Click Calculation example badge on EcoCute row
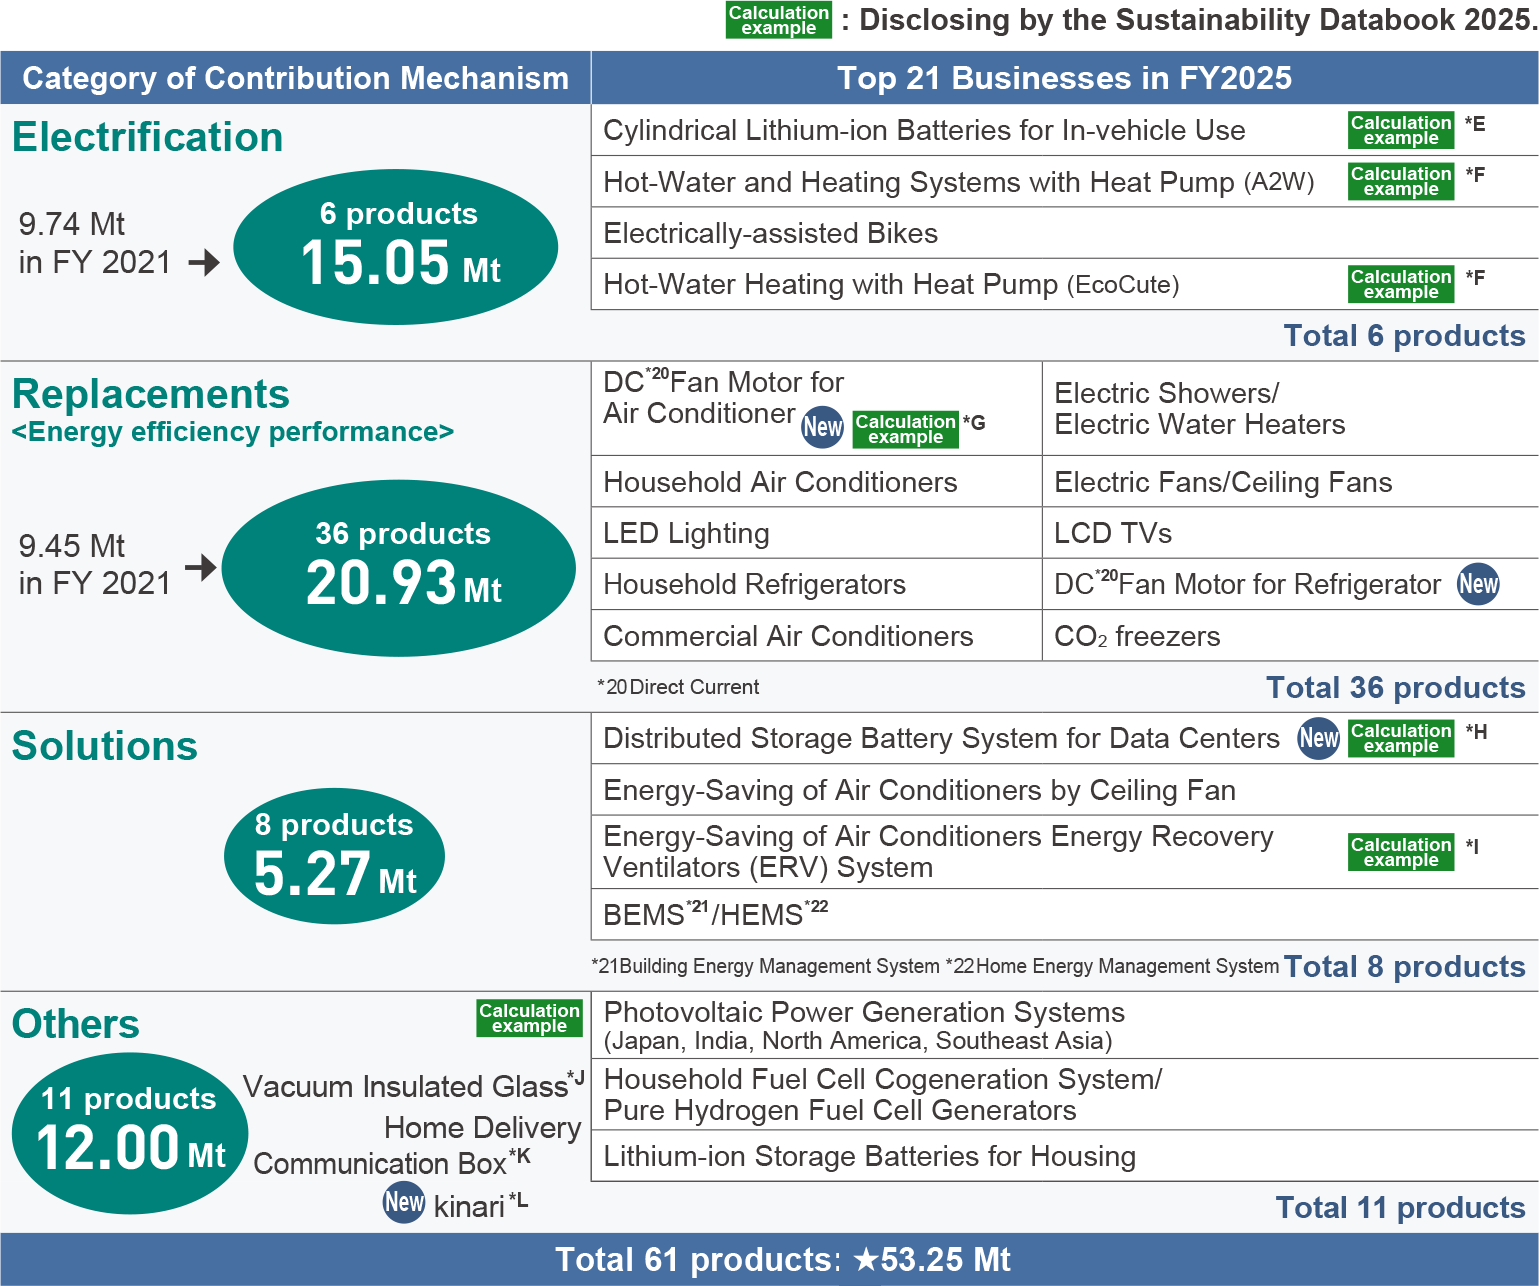This screenshot has height=1286, width=1539. click(1400, 284)
